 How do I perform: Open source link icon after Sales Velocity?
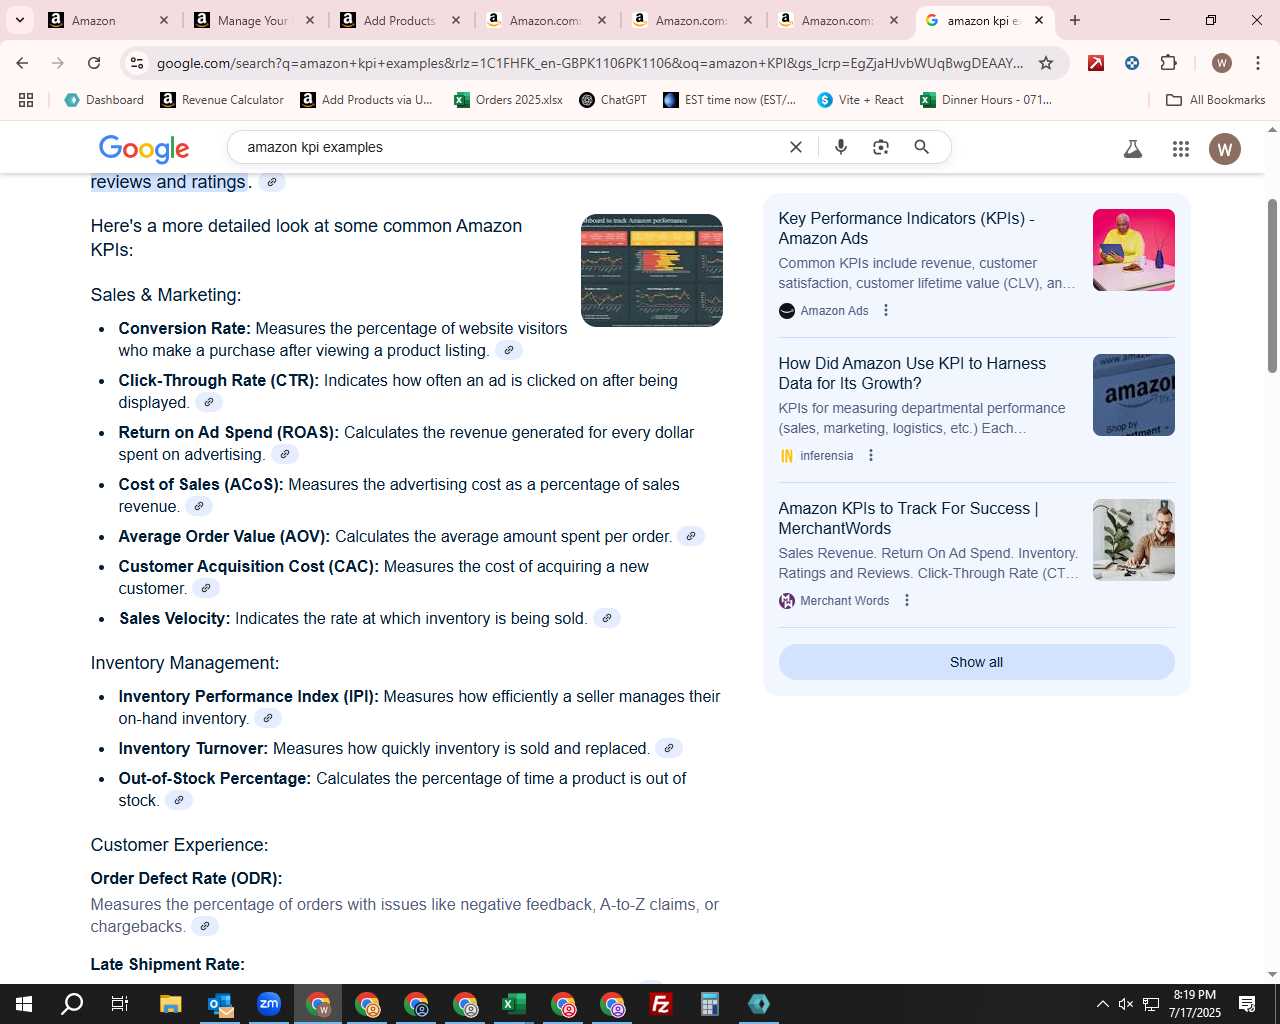pos(607,618)
